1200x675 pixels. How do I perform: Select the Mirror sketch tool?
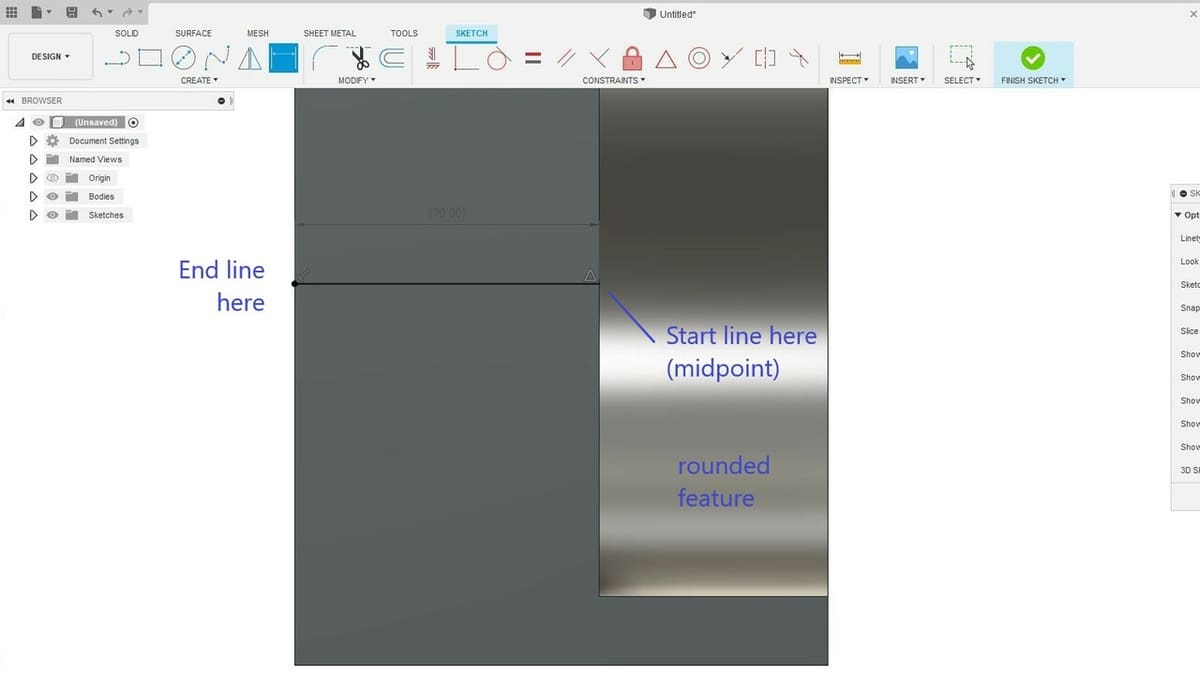pyautogui.click(x=250, y=58)
